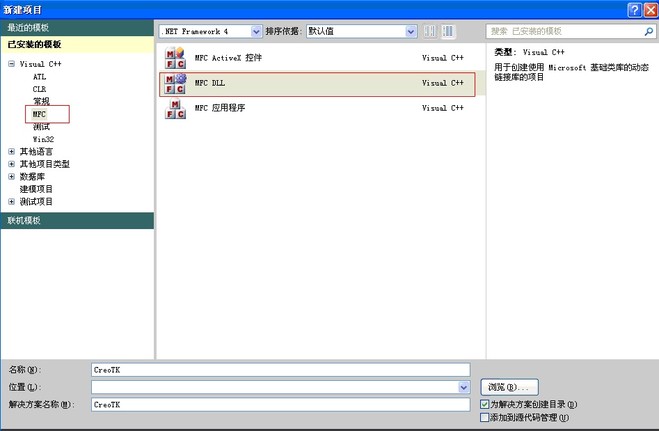Switch to 联机模板 section
The width and height of the screenshot is (659, 431).
[x=77, y=220]
